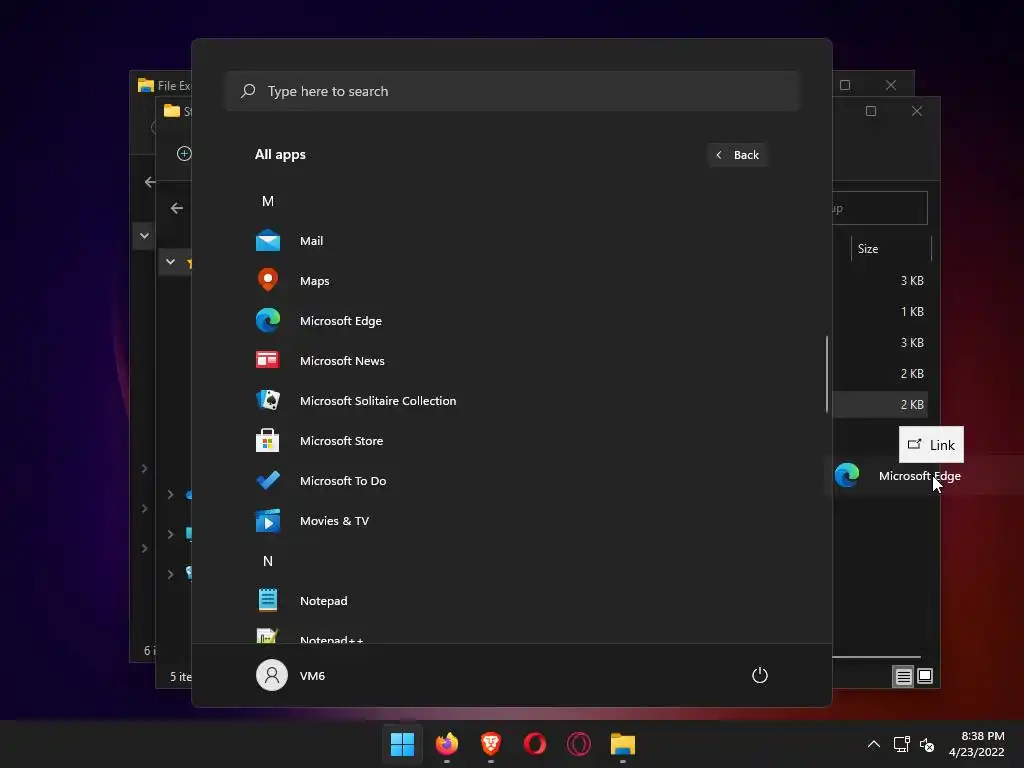
Task: Select the highlighted 2 KB file row
Action: tap(880, 405)
